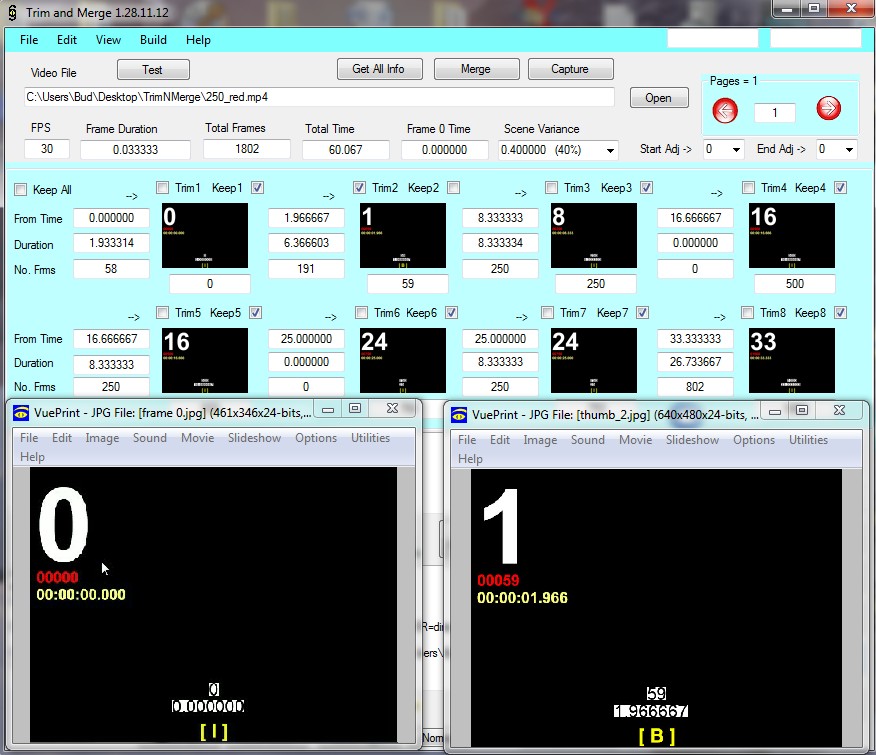Check the Trim6 checkbox
The width and height of the screenshot is (876, 755).
coord(361,312)
